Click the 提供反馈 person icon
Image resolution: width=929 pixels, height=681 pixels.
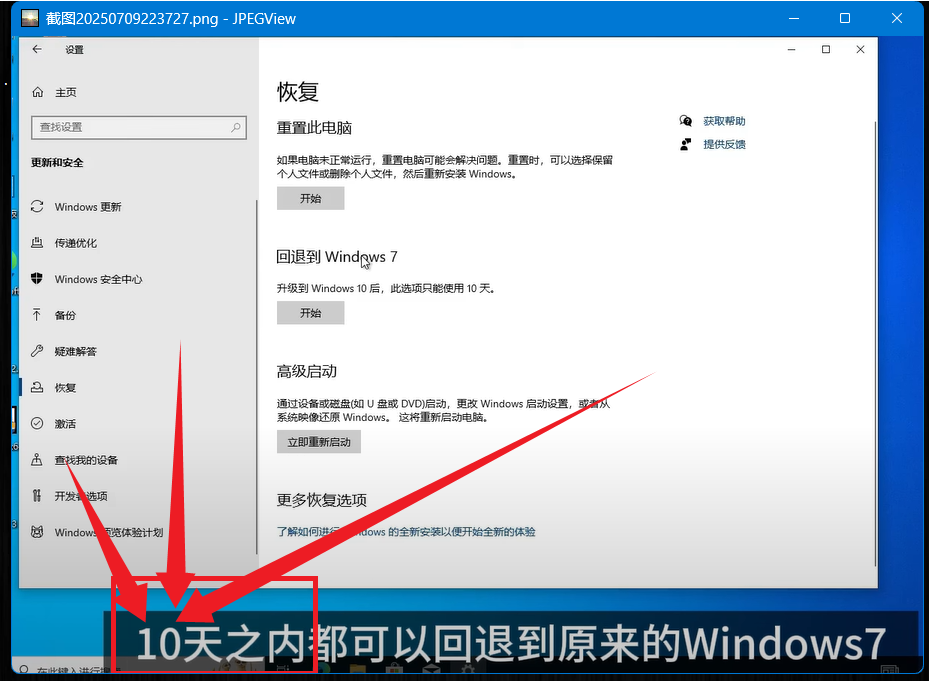[x=685, y=144]
